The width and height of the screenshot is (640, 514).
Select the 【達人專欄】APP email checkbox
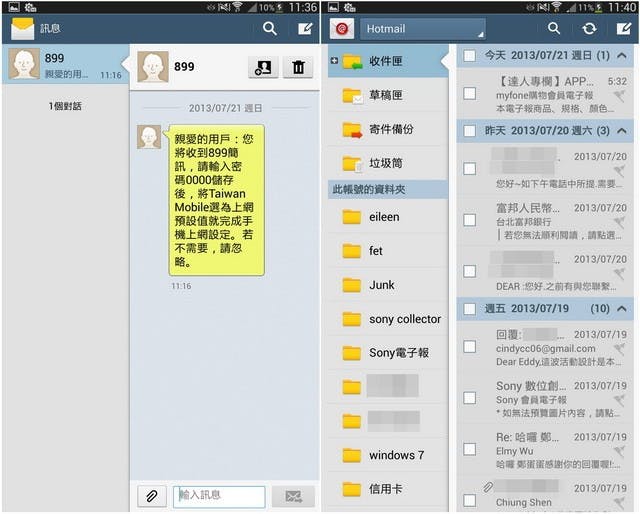[x=469, y=93]
